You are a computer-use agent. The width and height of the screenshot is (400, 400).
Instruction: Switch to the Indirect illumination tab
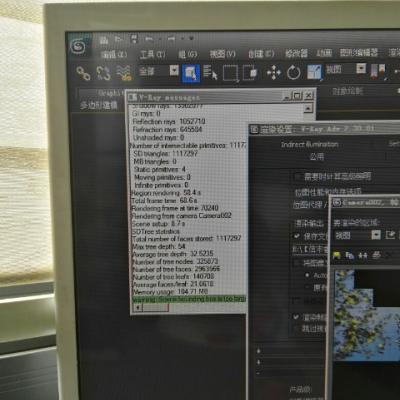310,144
